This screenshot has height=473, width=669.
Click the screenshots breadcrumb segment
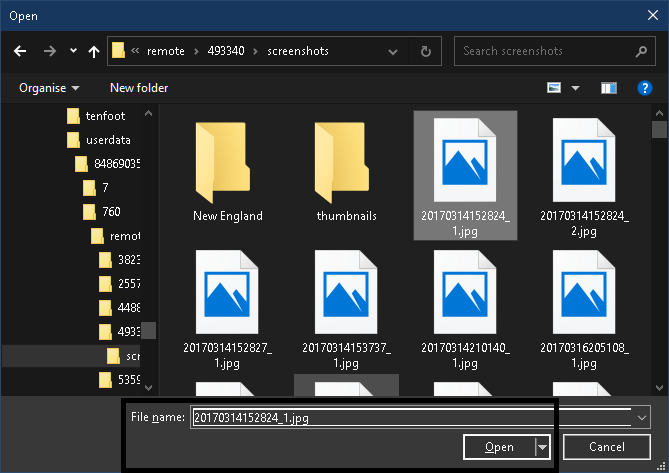[x=298, y=51]
